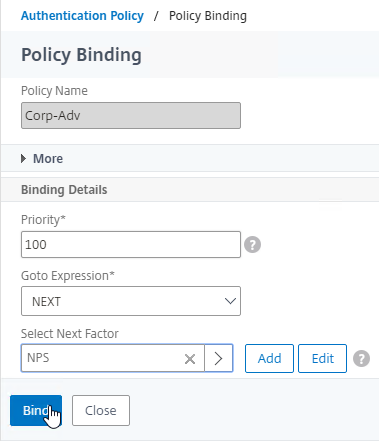Focus the Priority field showing 100
Screen dimensions: 379x441
131,244
